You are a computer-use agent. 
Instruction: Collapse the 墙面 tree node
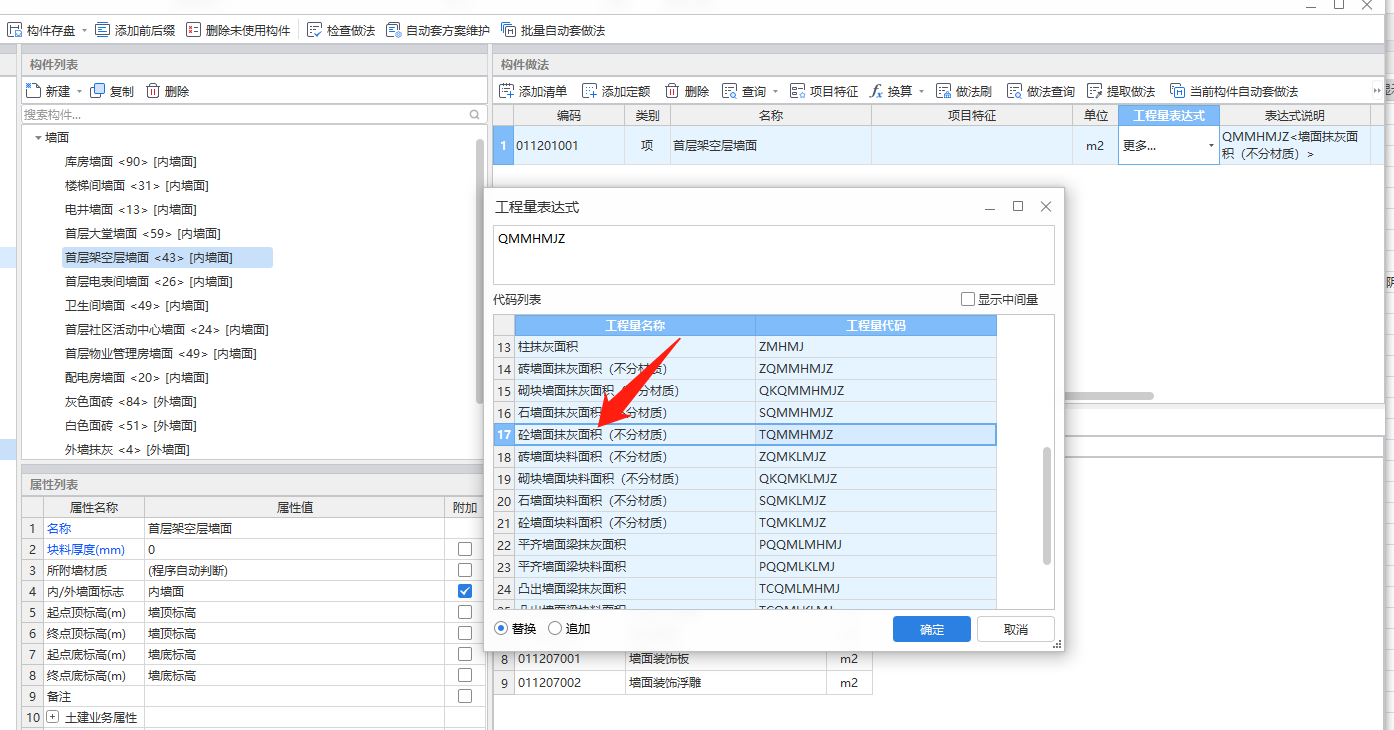click(38, 138)
